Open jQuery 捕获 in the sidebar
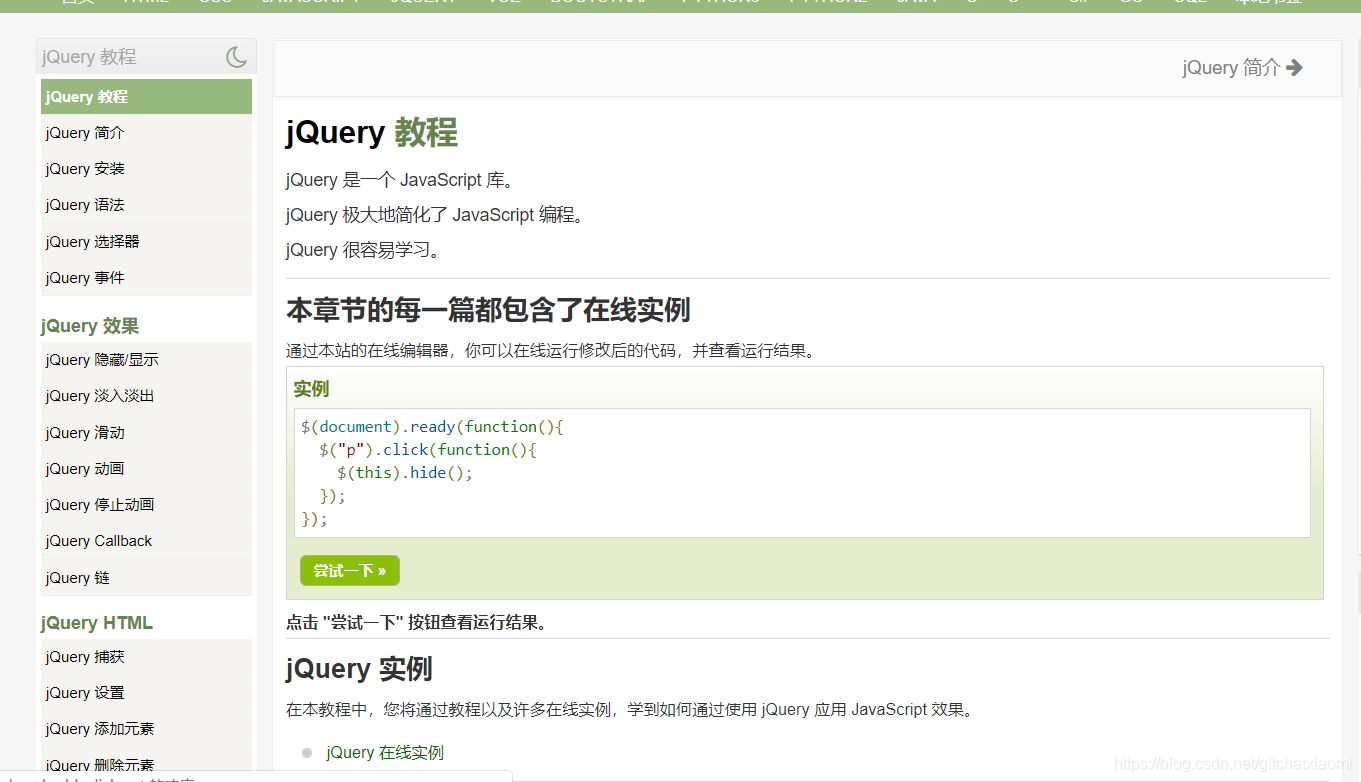This screenshot has height=782, width=1361. click(146, 657)
